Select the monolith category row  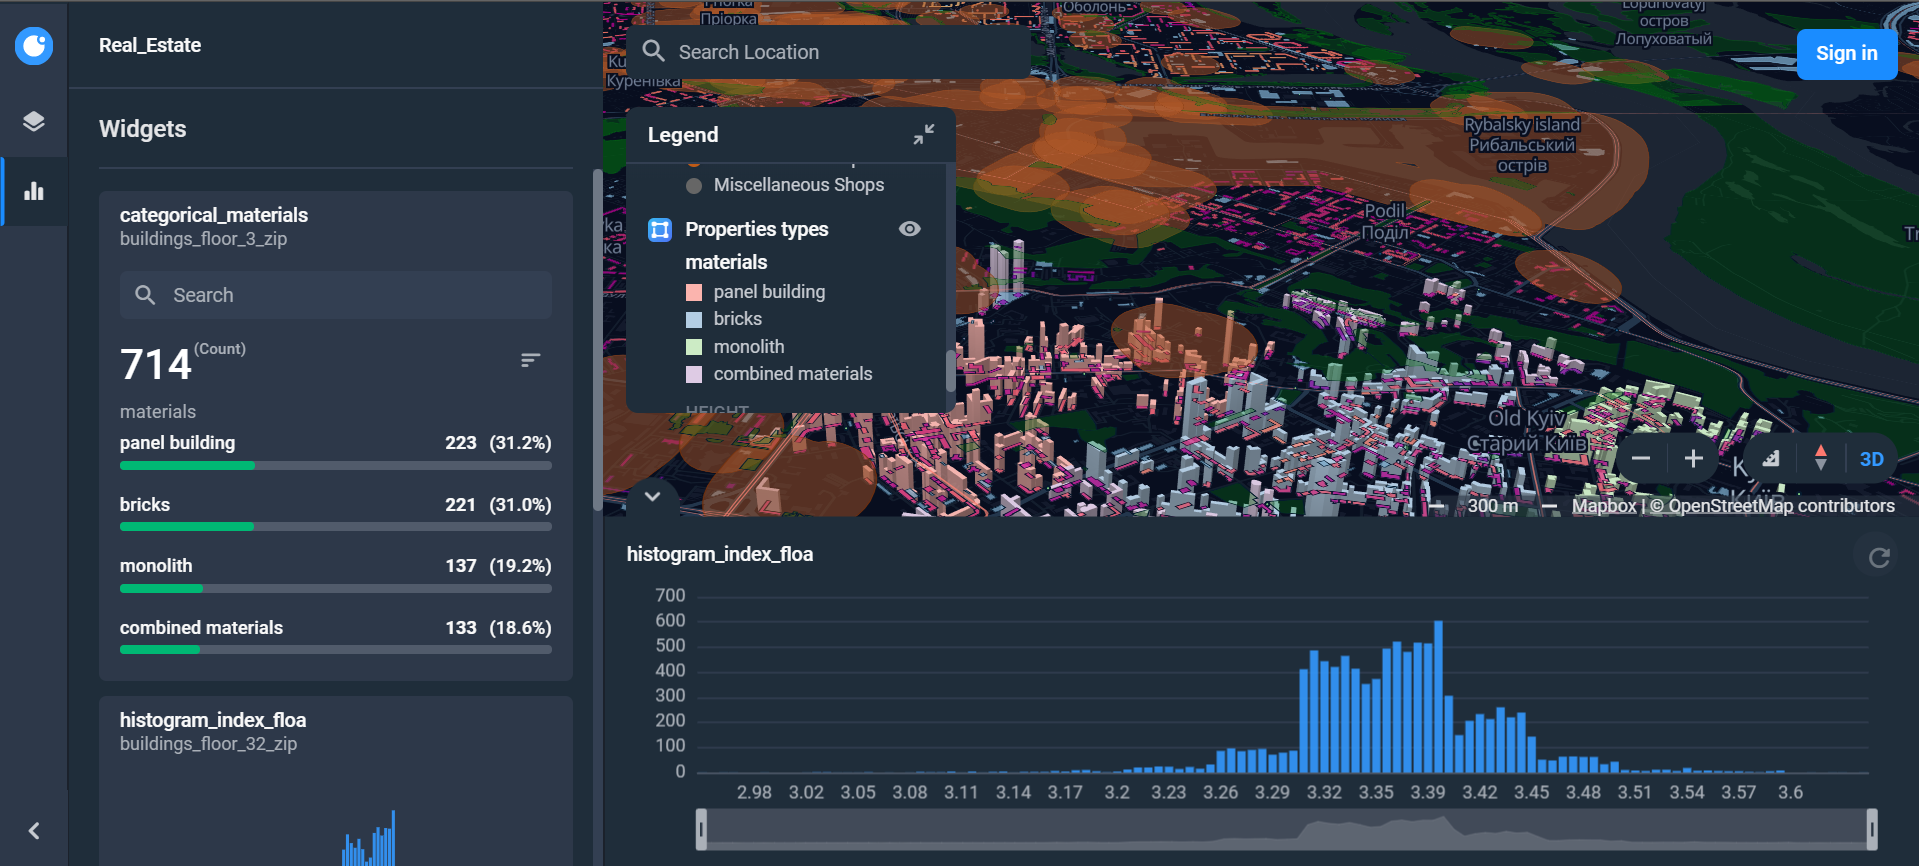[336, 575]
